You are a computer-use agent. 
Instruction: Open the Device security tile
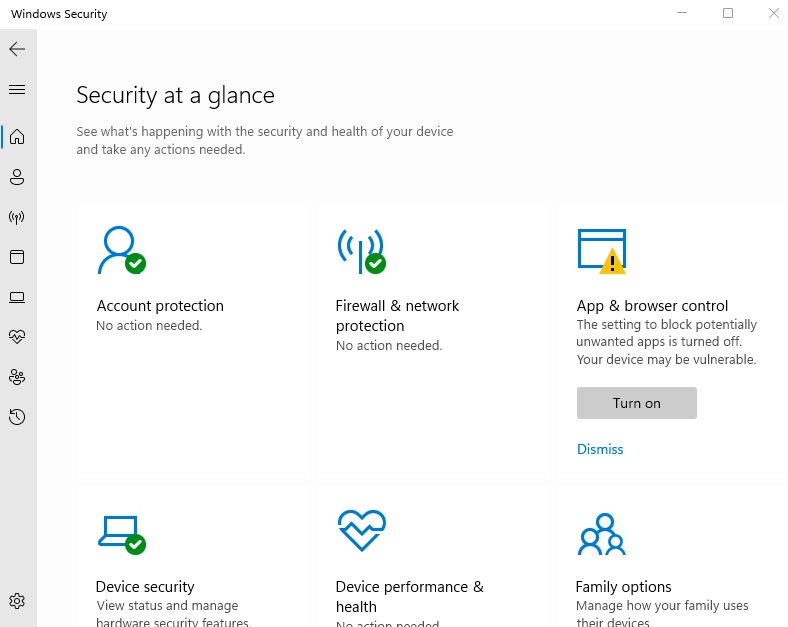click(145, 587)
